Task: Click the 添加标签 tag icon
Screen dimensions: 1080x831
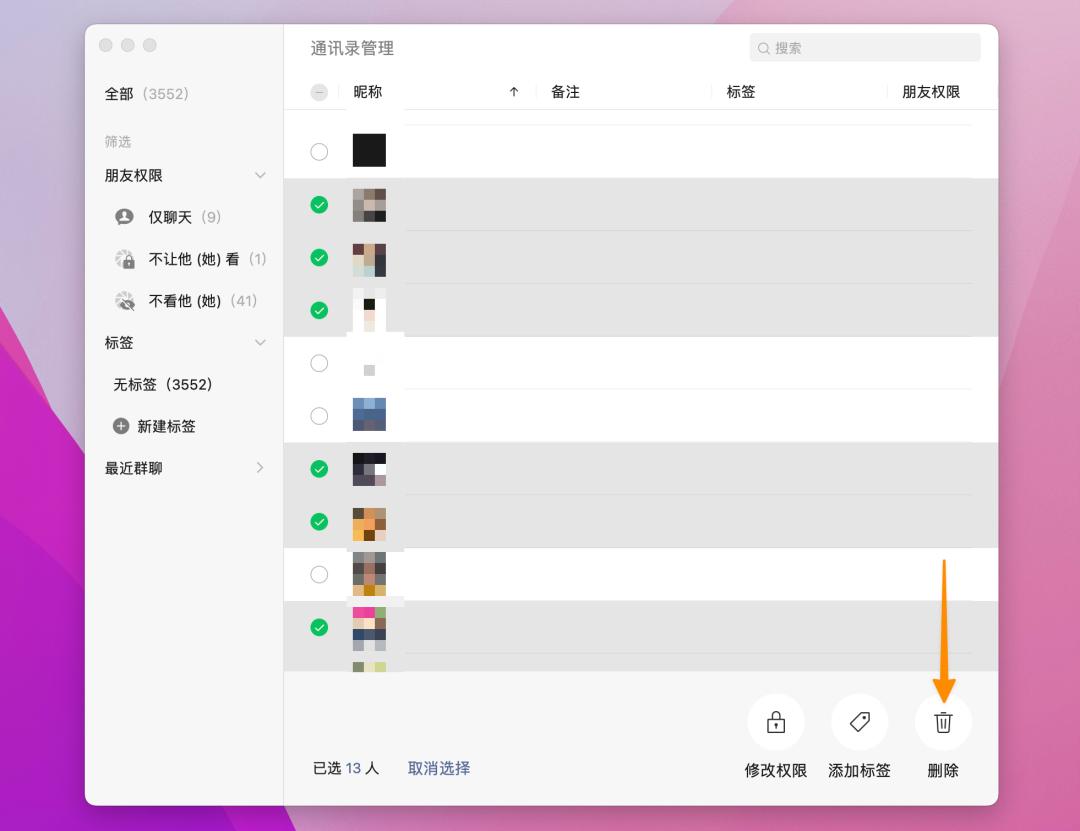Action: click(859, 721)
